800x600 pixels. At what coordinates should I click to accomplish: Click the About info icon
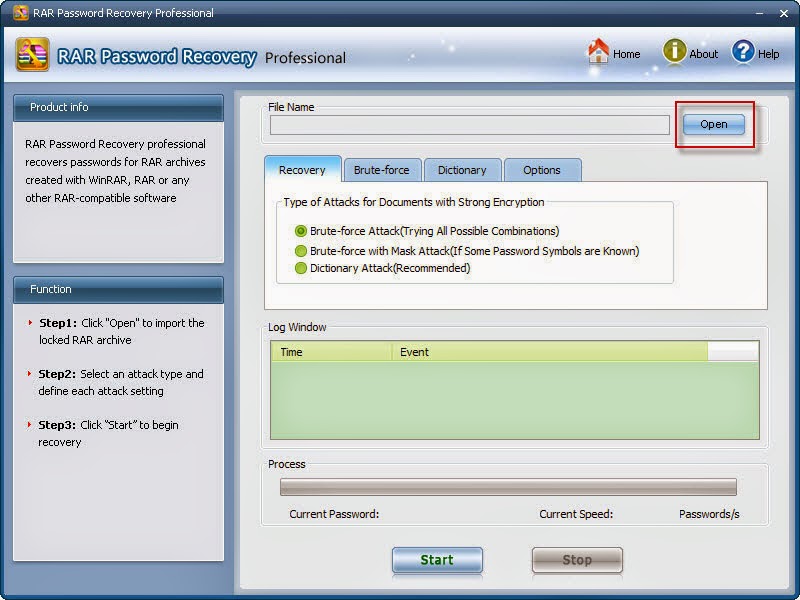[674, 51]
